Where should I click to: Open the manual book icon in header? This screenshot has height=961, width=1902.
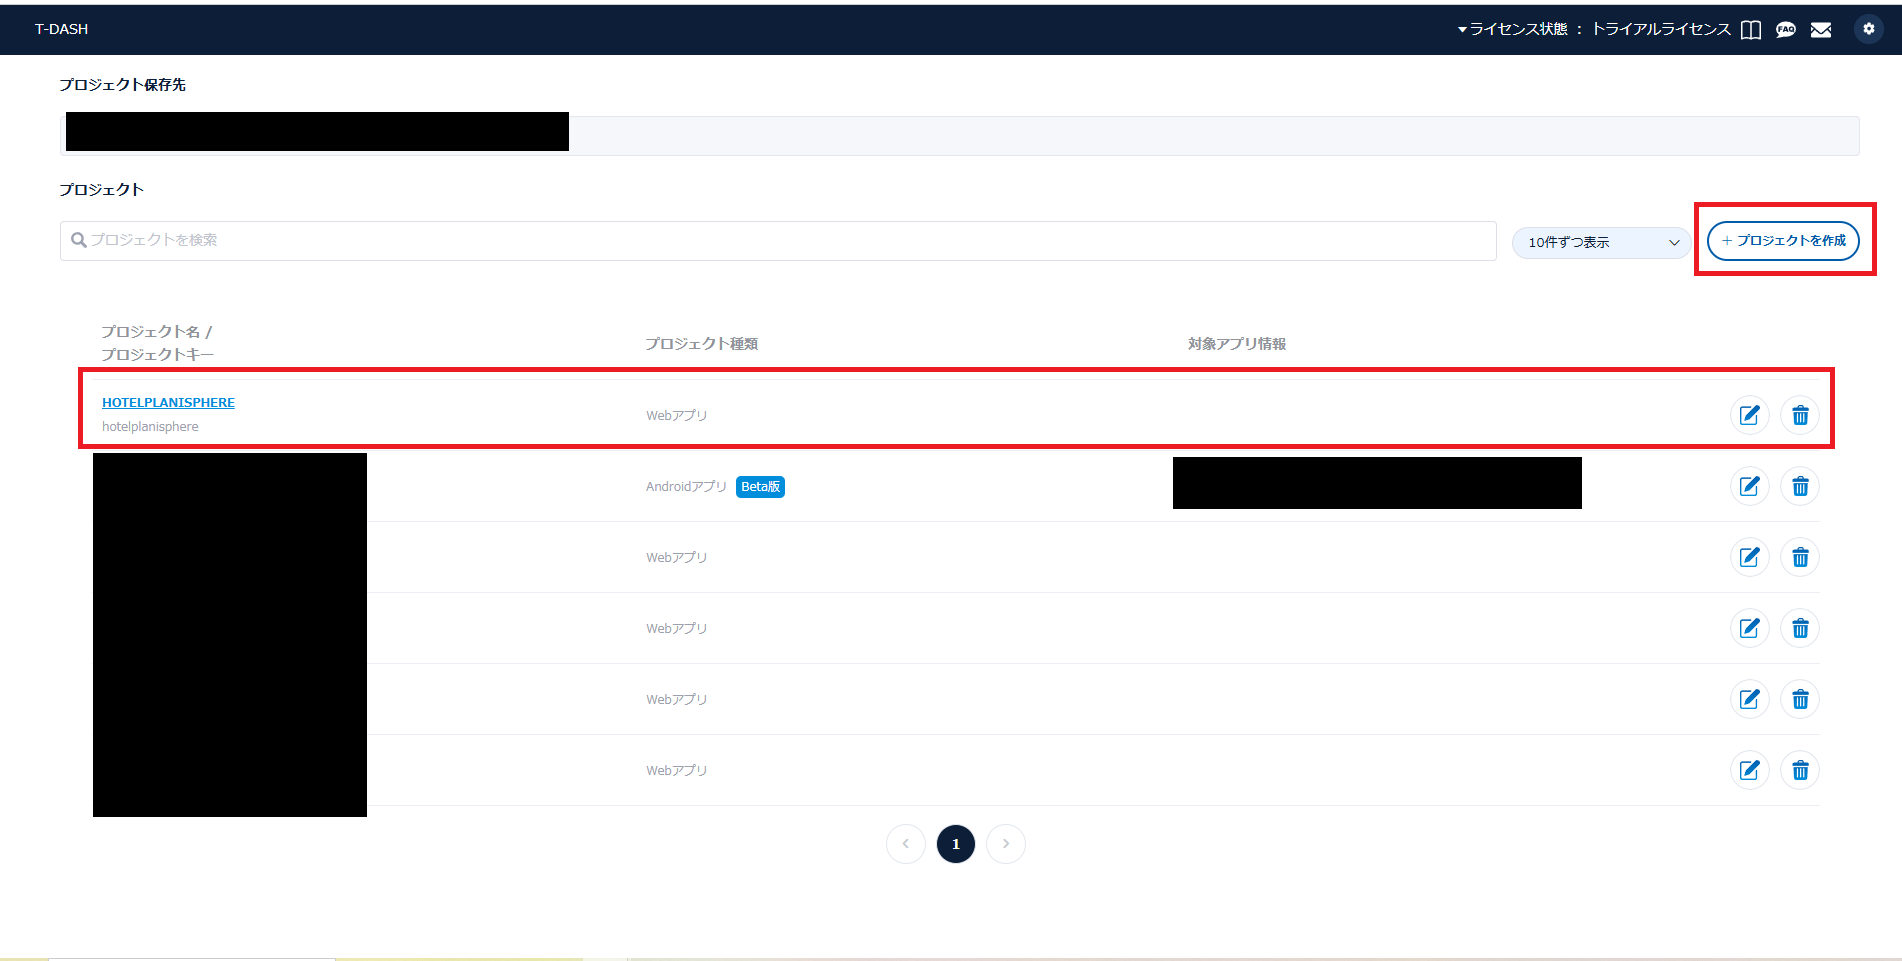point(1750,30)
